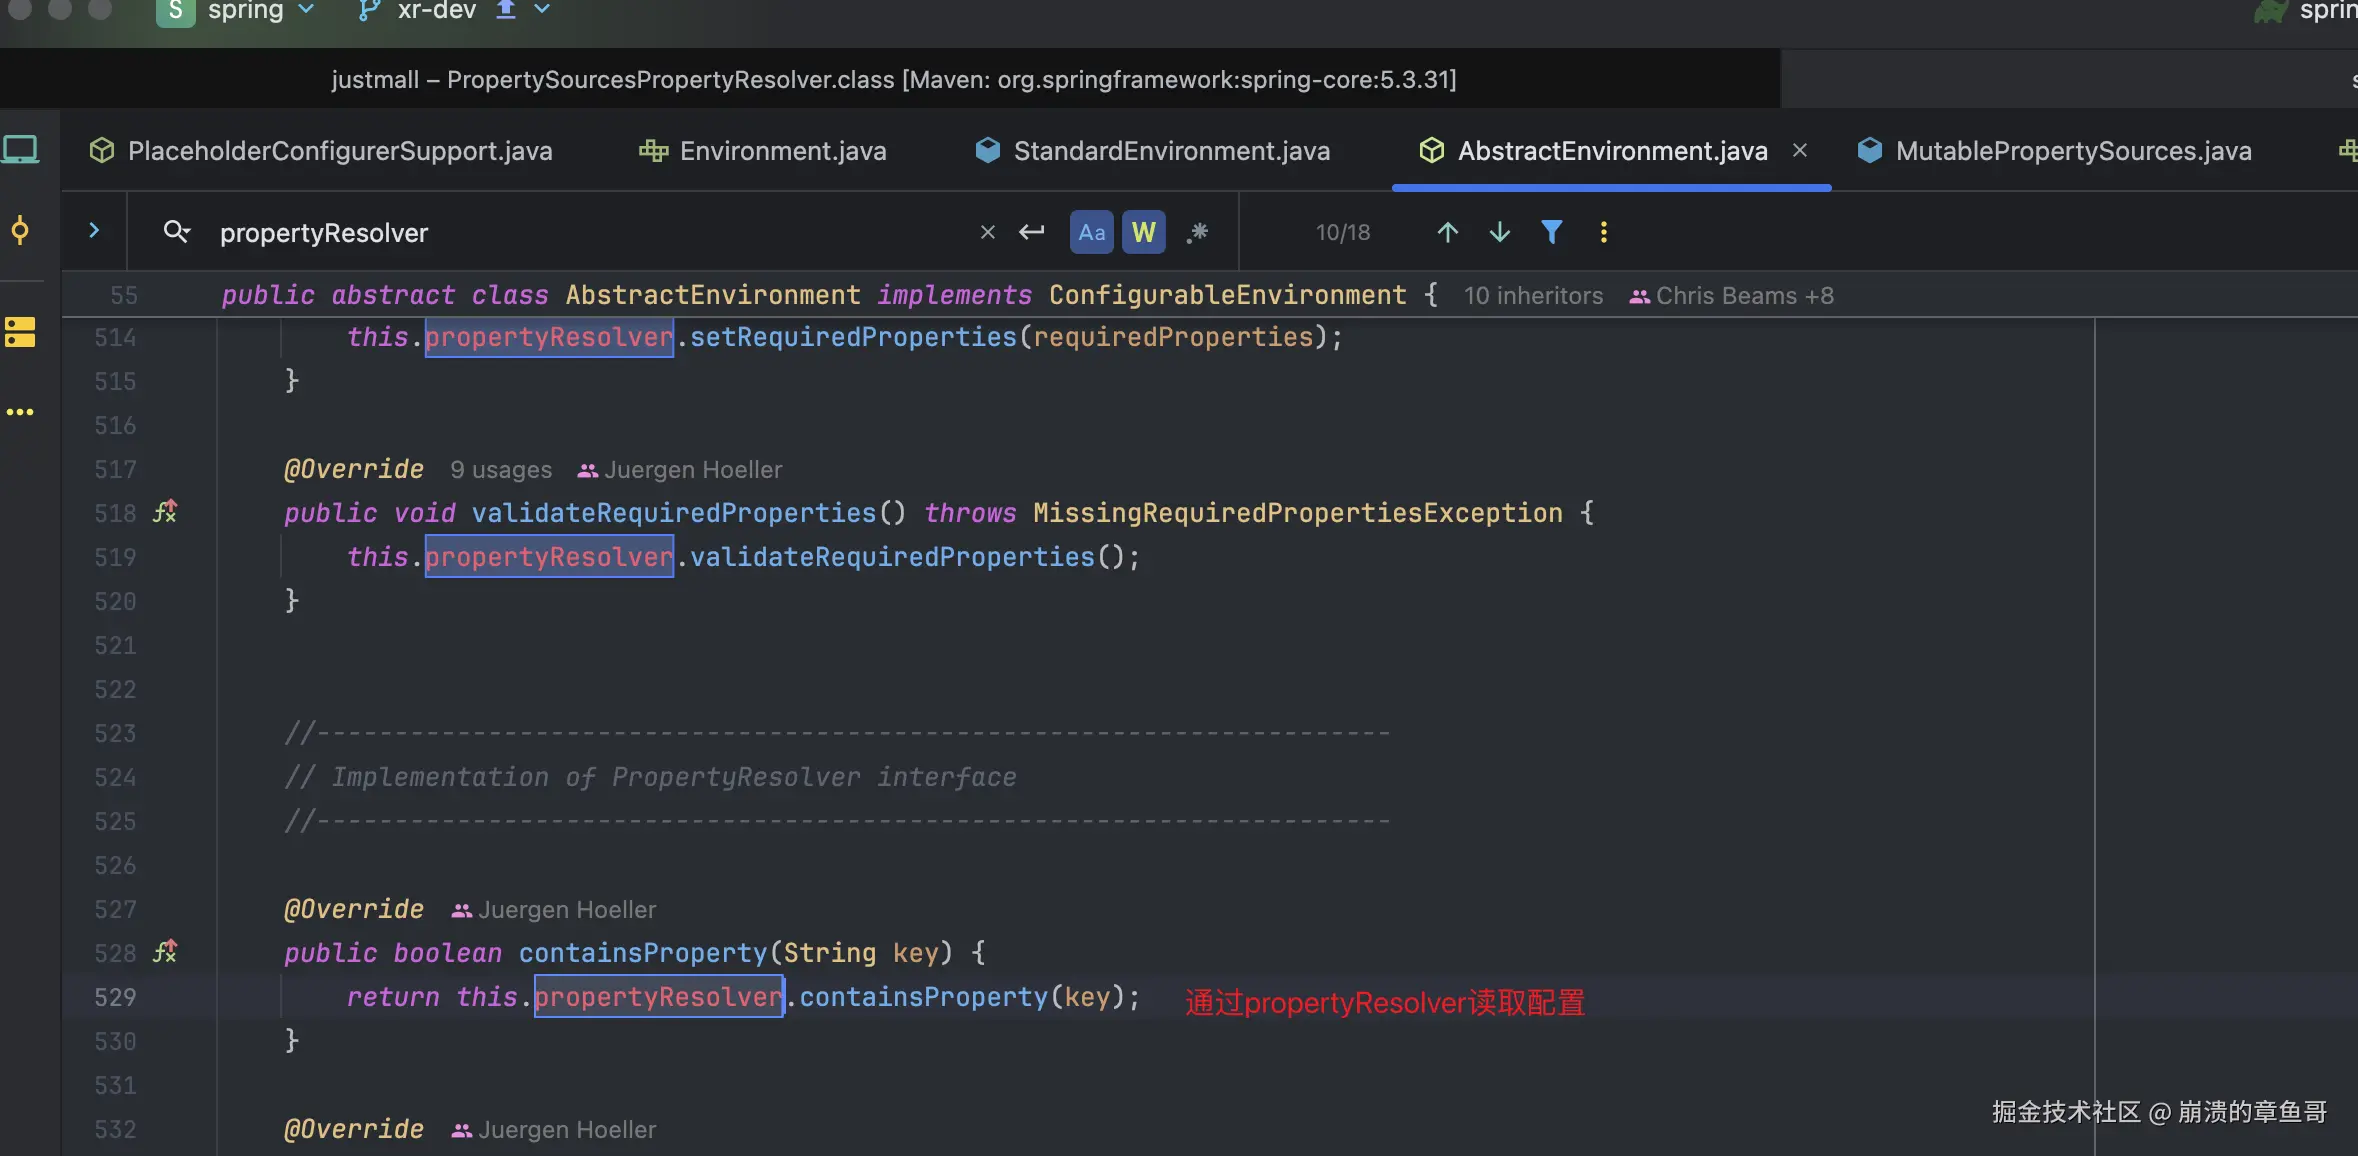Click gutter override icon at line 528
This screenshot has width=2358, height=1156.
165,952
